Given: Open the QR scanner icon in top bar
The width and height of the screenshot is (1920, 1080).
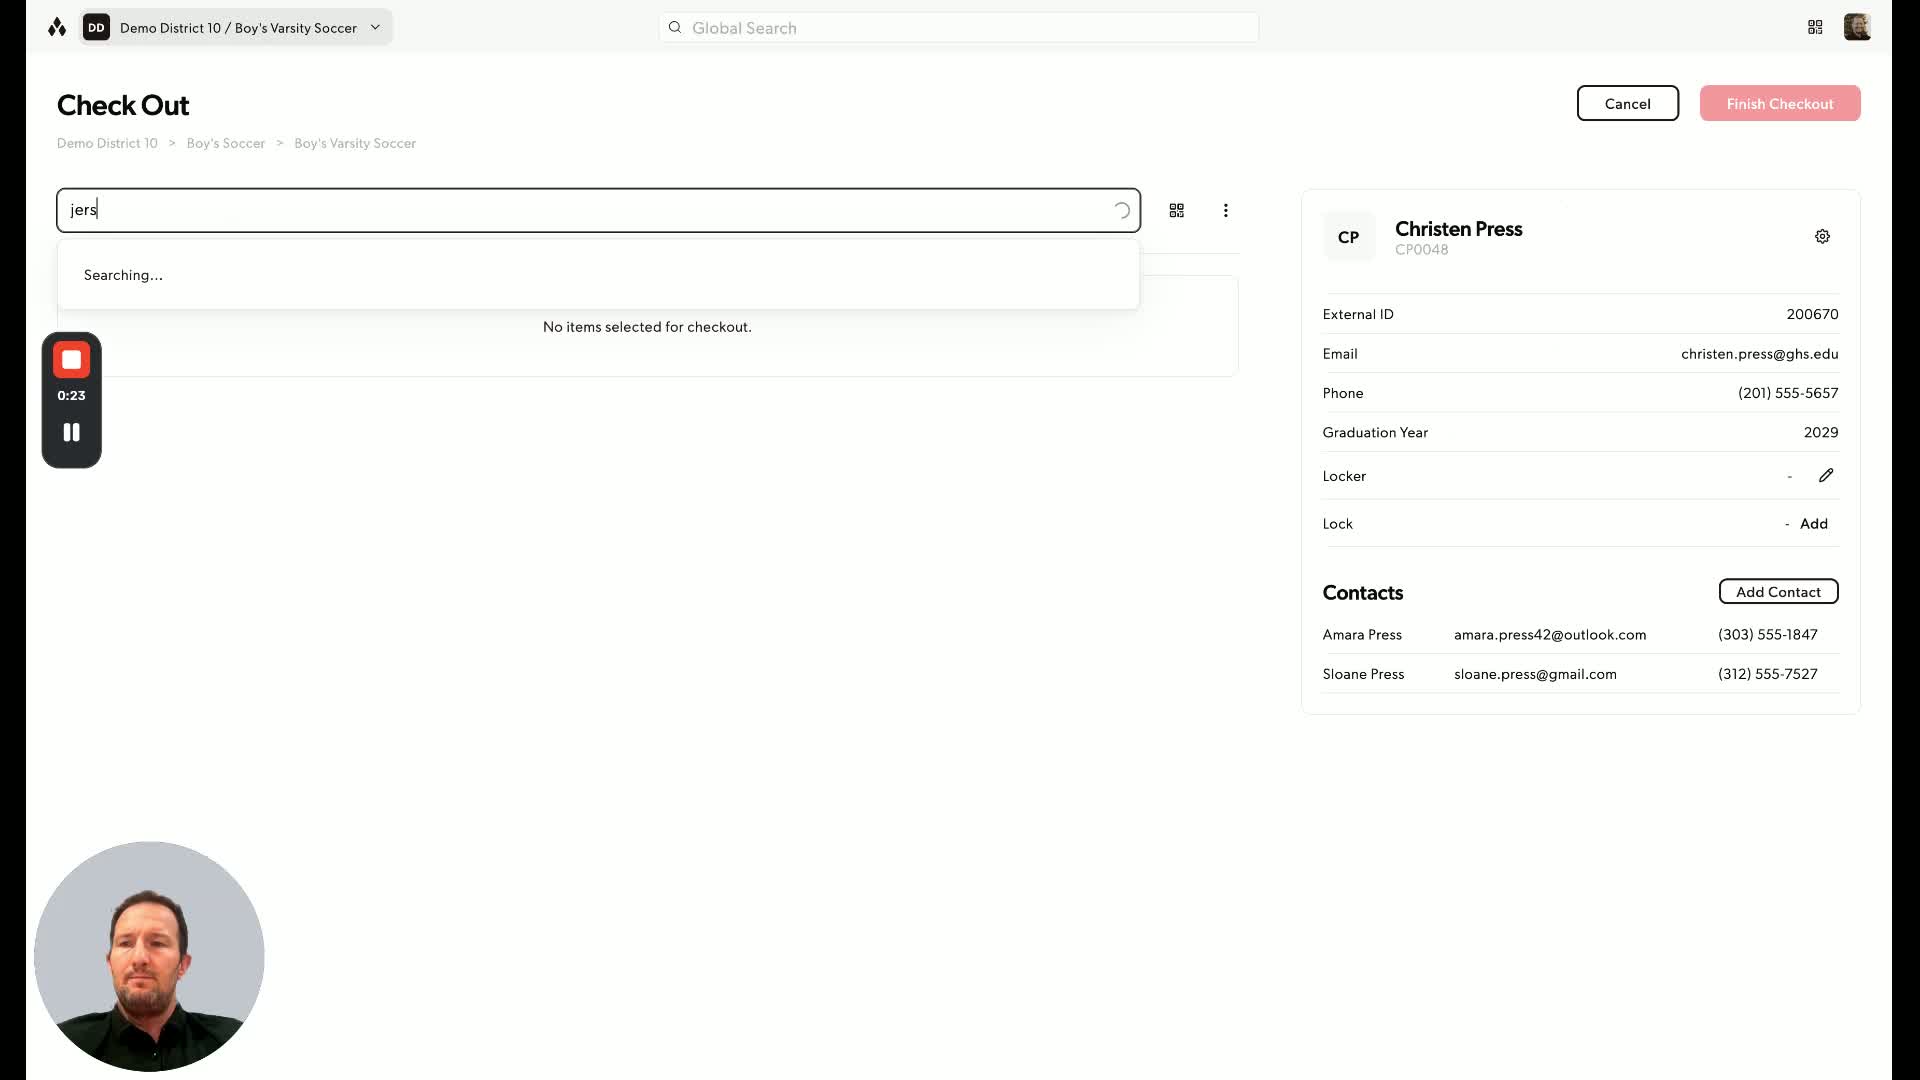Looking at the screenshot, I should click(1815, 27).
